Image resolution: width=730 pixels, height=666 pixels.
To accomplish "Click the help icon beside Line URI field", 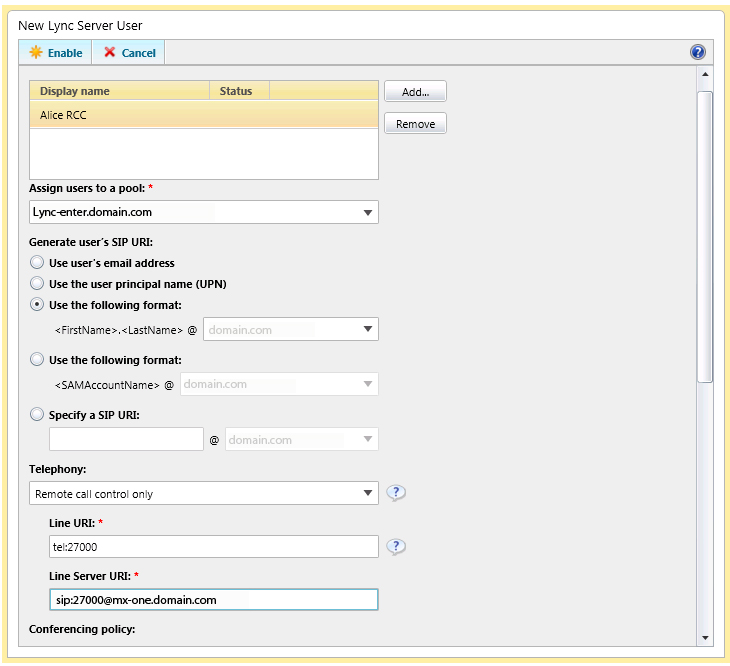I will click(396, 546).
